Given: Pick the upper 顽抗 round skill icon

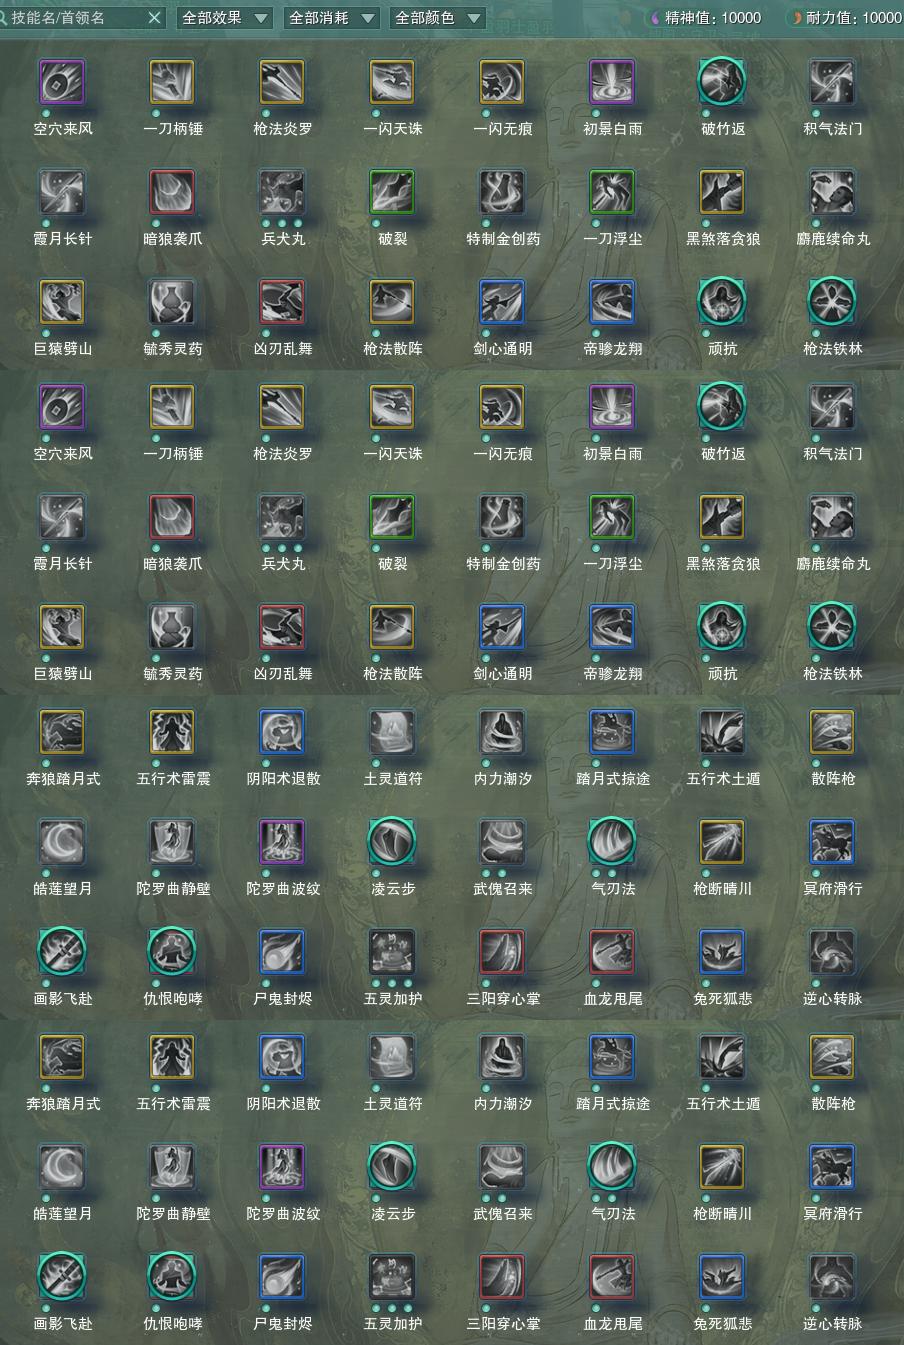Looking at the screenshot, I should tap(722, 302).
